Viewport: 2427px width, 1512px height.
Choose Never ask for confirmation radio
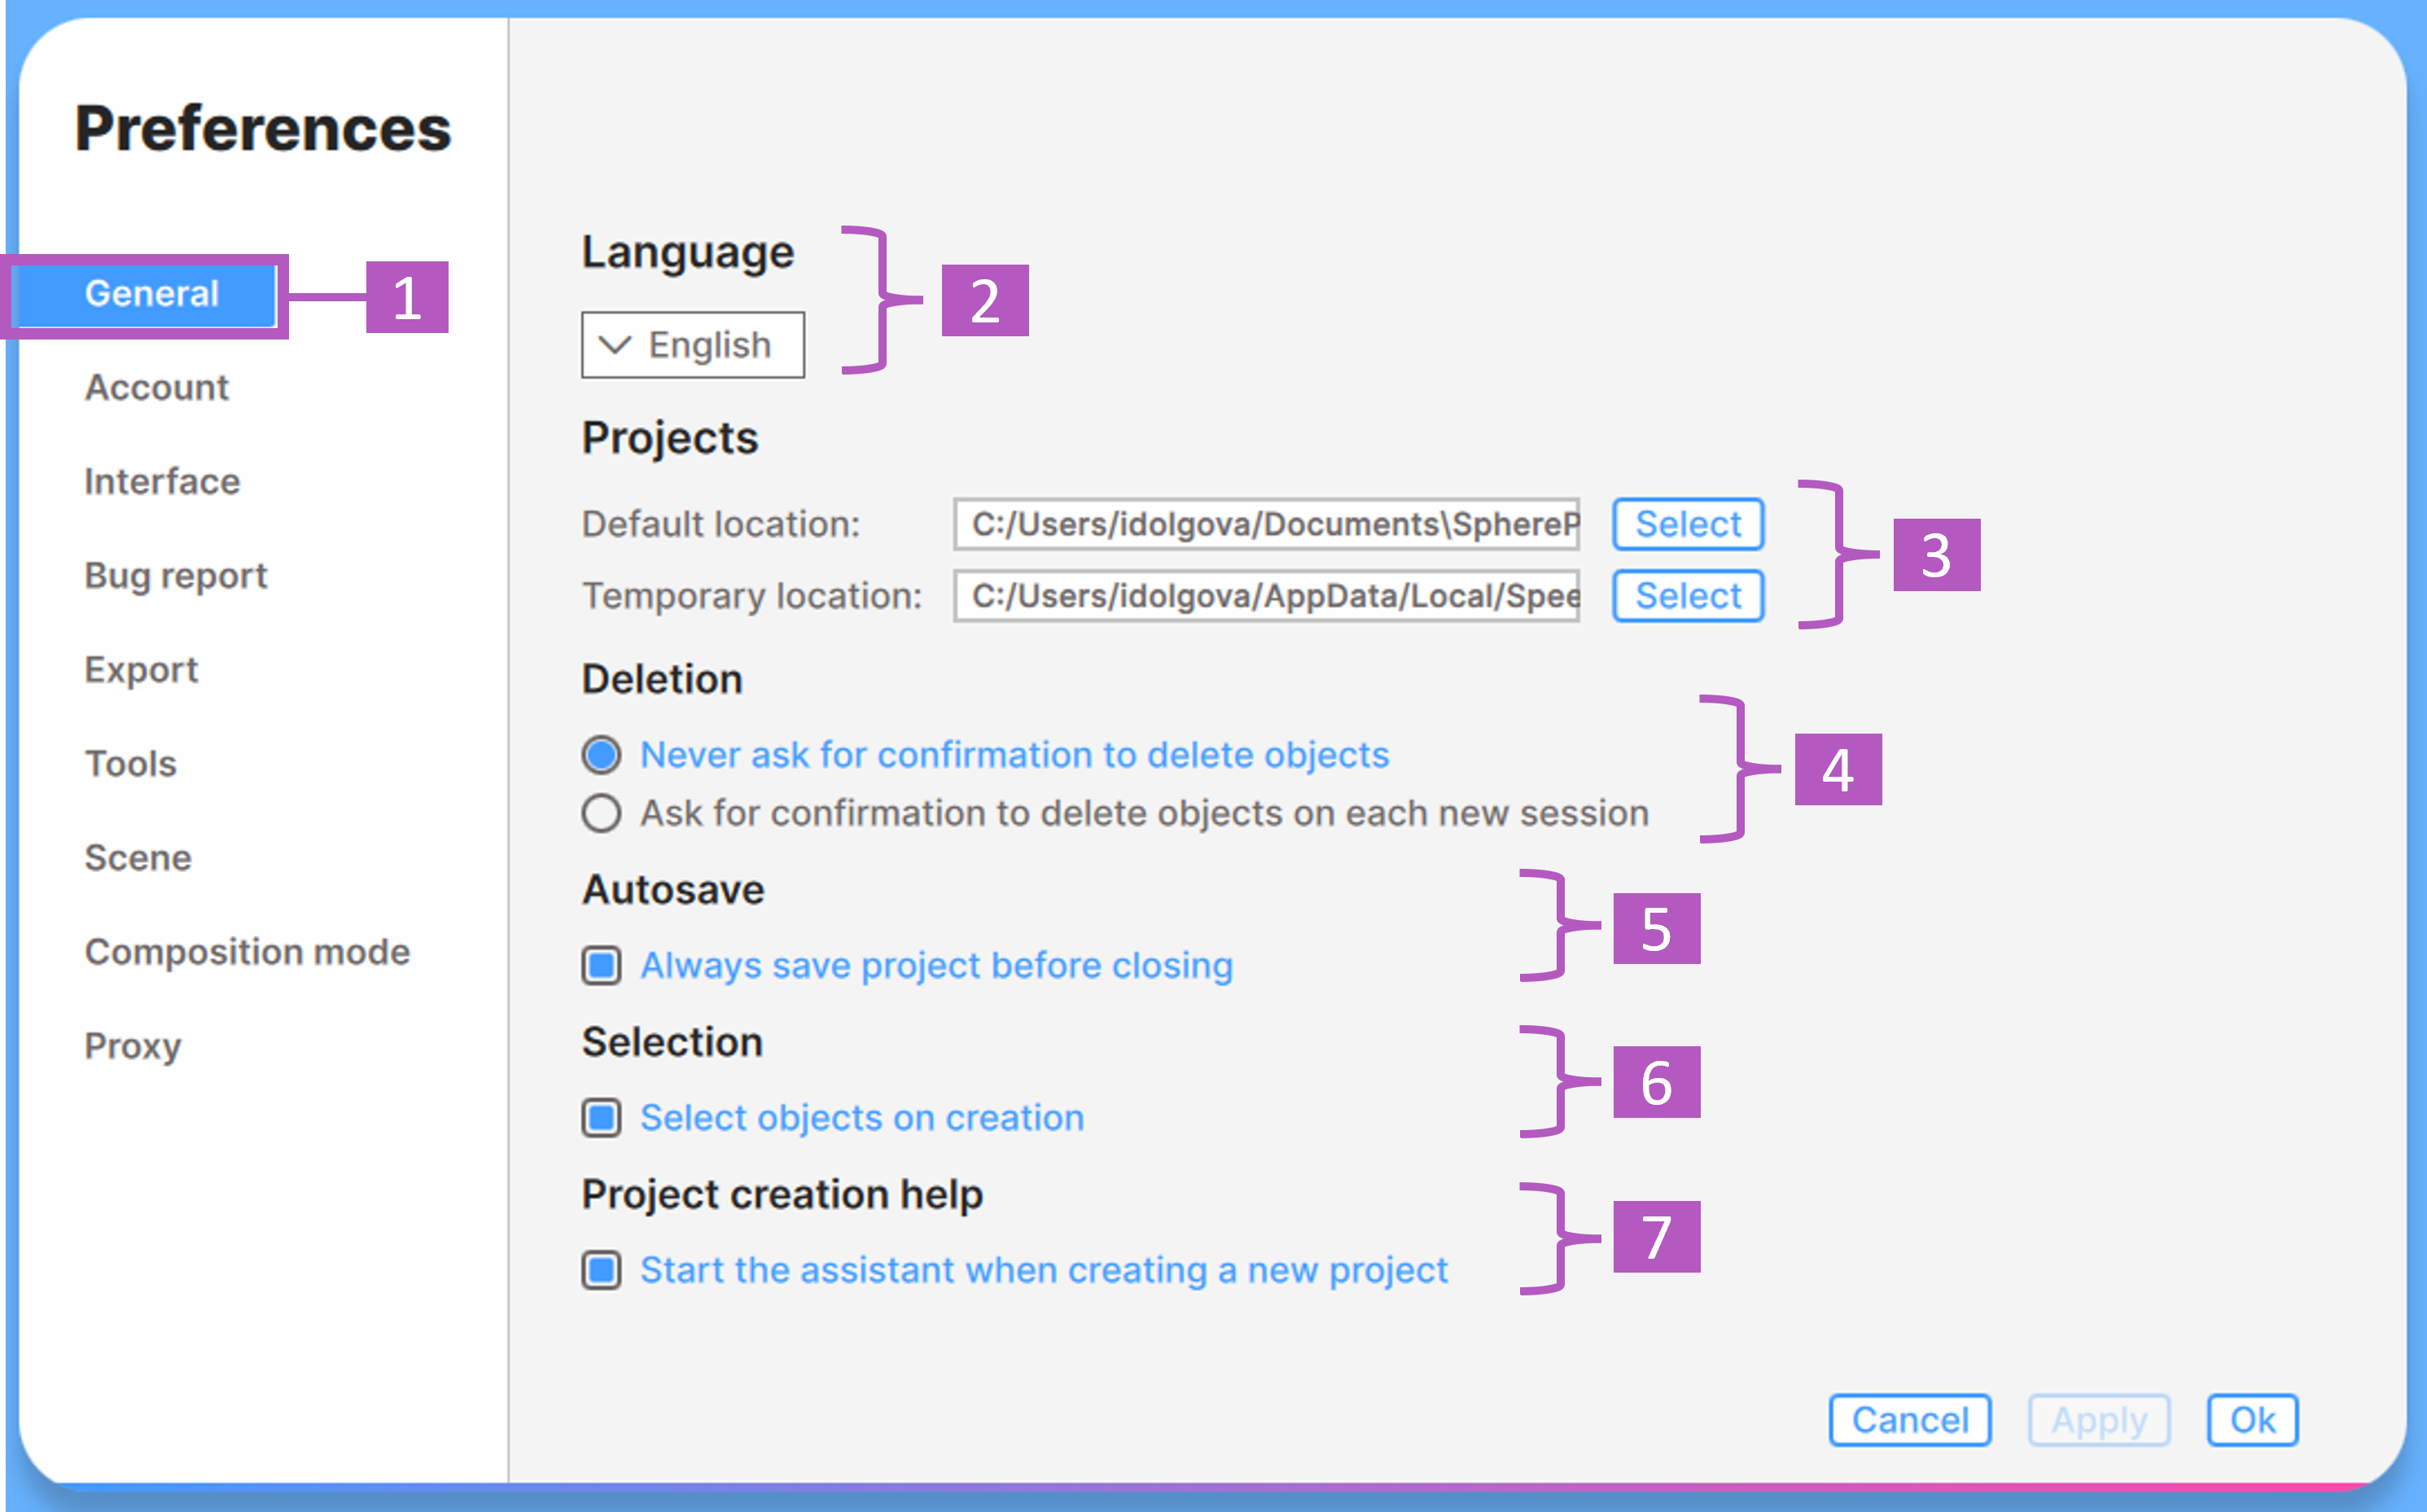pyautogui.click(x=601, y=755)
